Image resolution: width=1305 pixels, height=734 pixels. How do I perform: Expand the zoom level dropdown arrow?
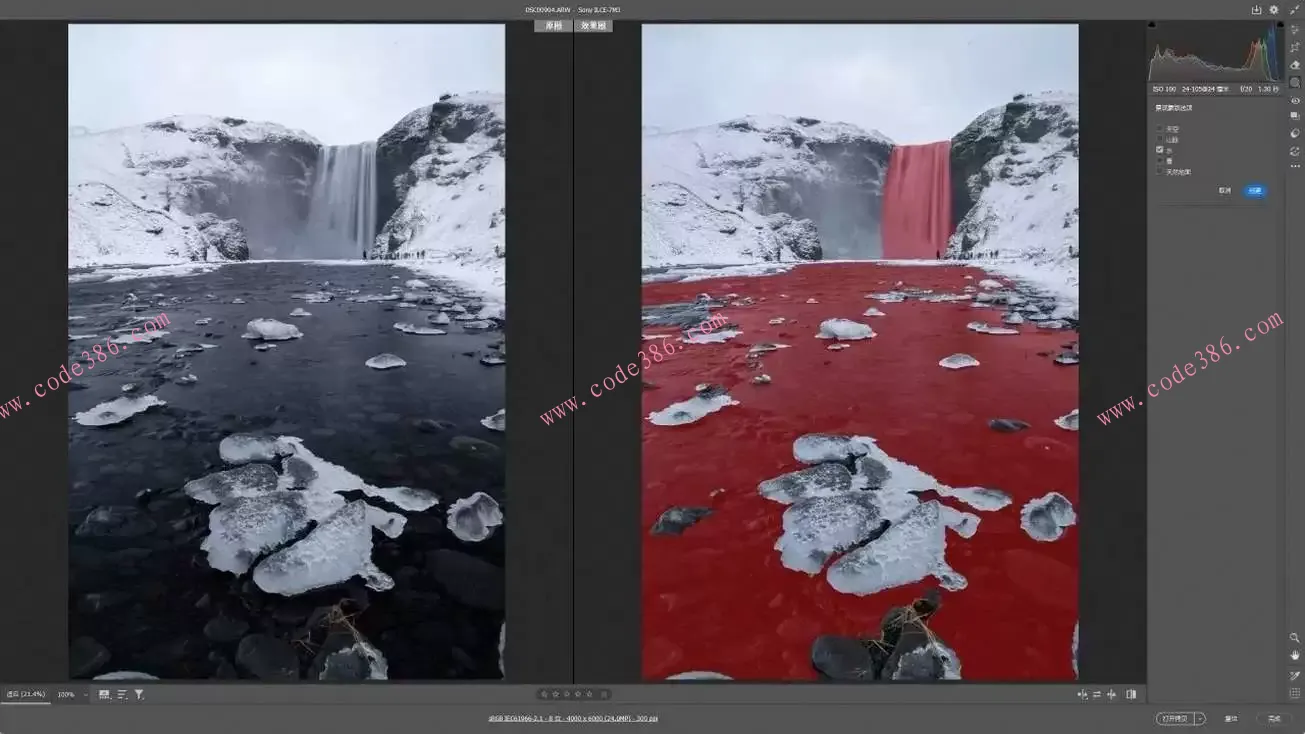[x=84, y=694]
